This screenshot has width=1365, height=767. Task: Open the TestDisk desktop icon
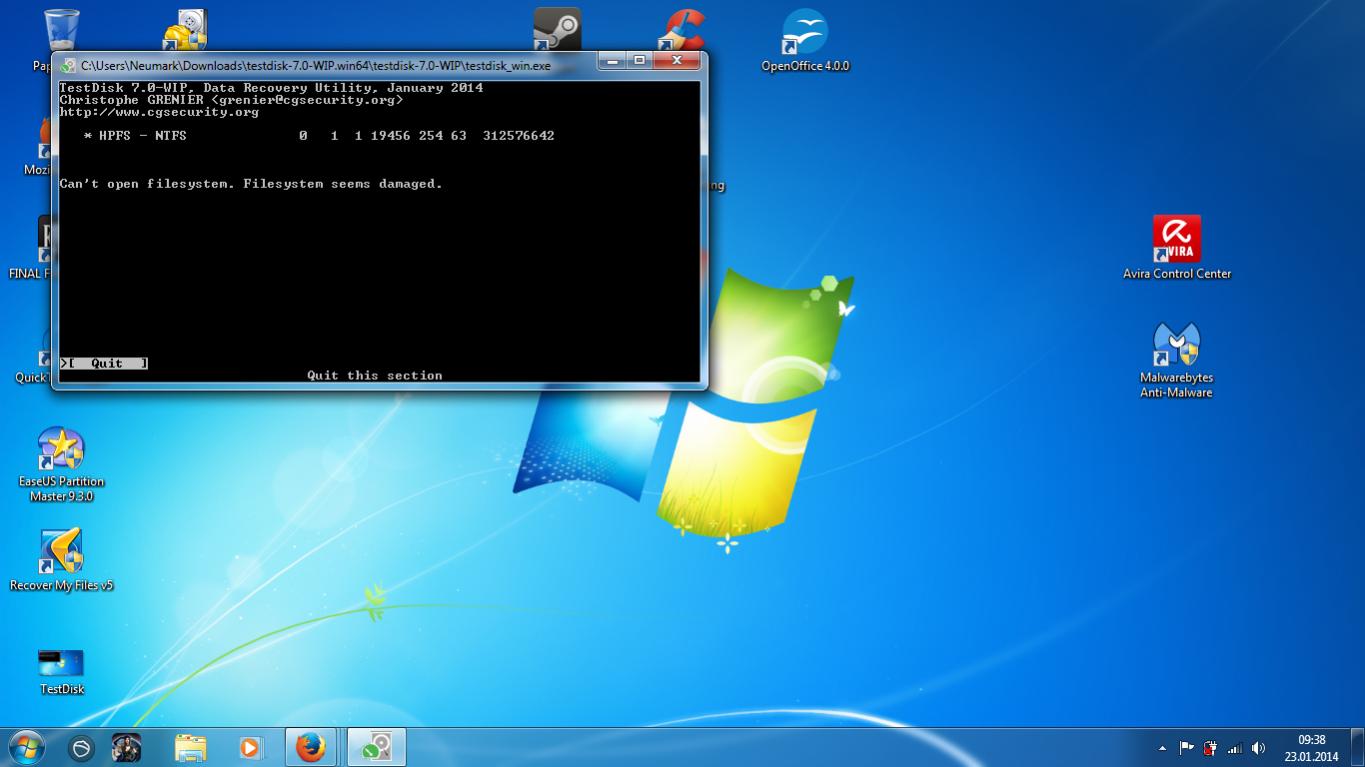click(61, 671)
